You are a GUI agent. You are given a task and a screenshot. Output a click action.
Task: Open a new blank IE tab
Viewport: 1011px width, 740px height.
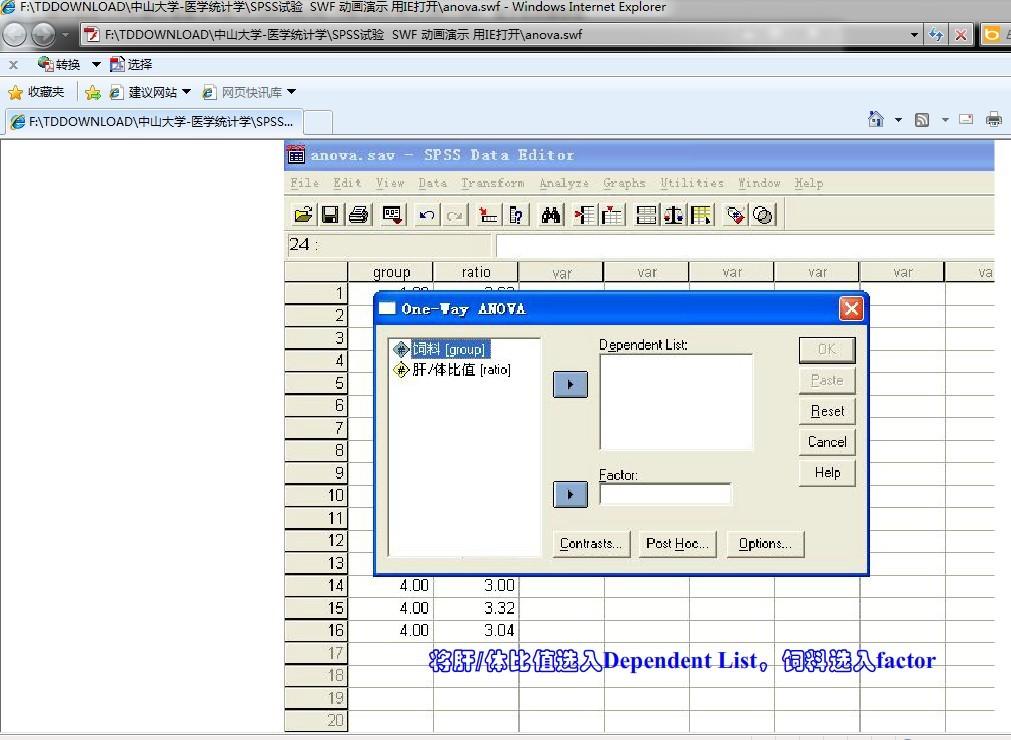click(x=318, y=122)
